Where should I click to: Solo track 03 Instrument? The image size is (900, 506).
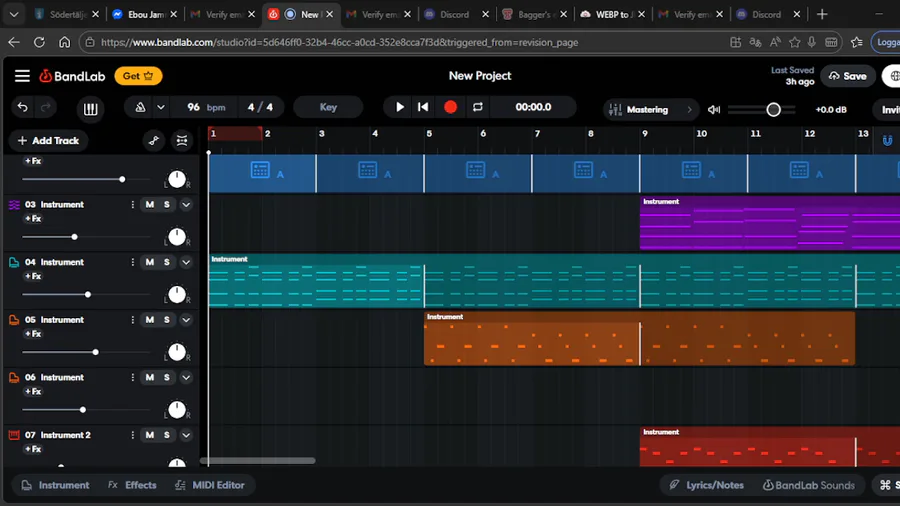pos(166,205)
